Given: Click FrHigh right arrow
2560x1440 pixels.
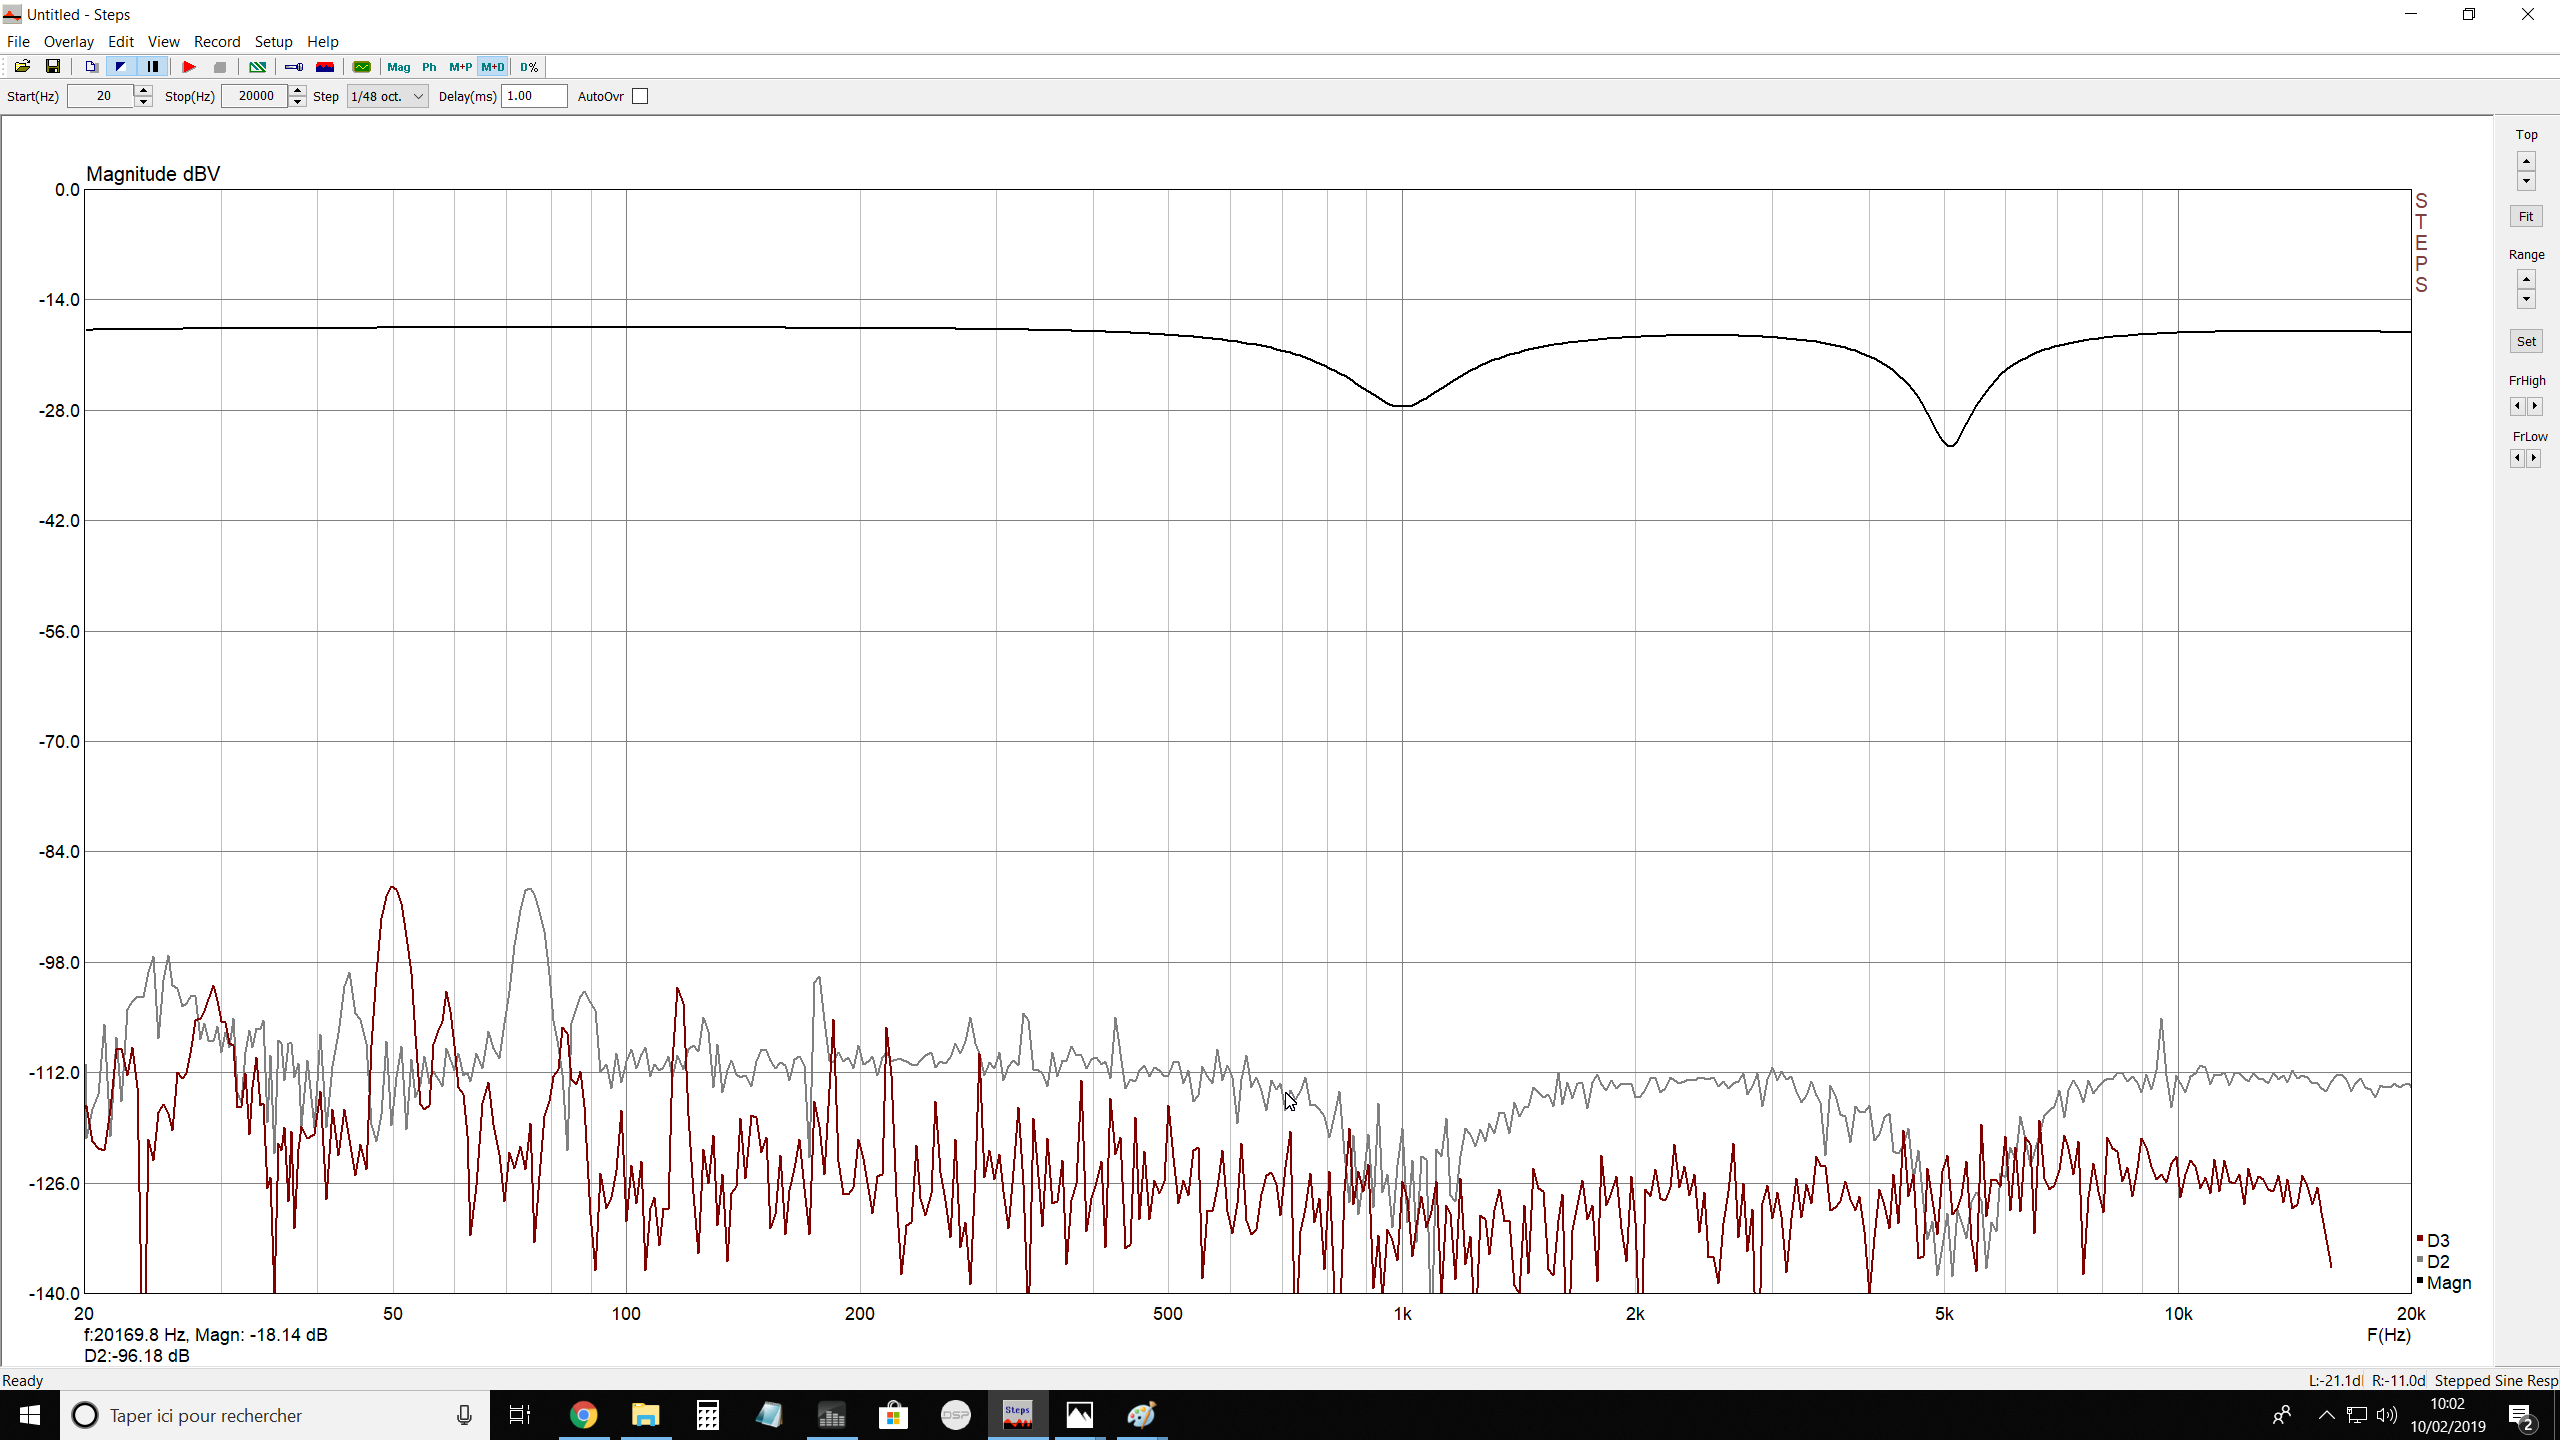Looking at the screenshot, I should pyautogui.click(x=2534, y=406).
